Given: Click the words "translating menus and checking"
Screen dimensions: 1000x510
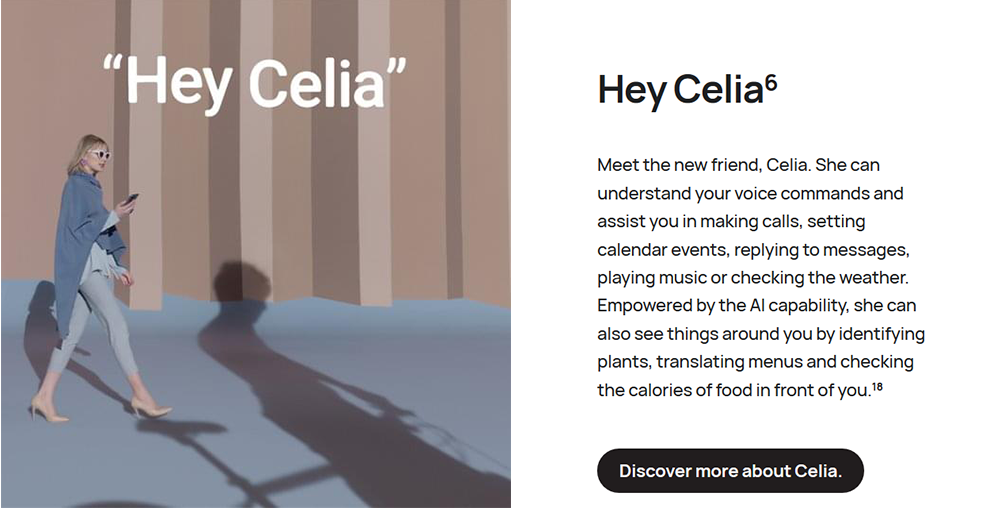Looking at the screenshot, I should pyautogui.click(x=785, y=361).
